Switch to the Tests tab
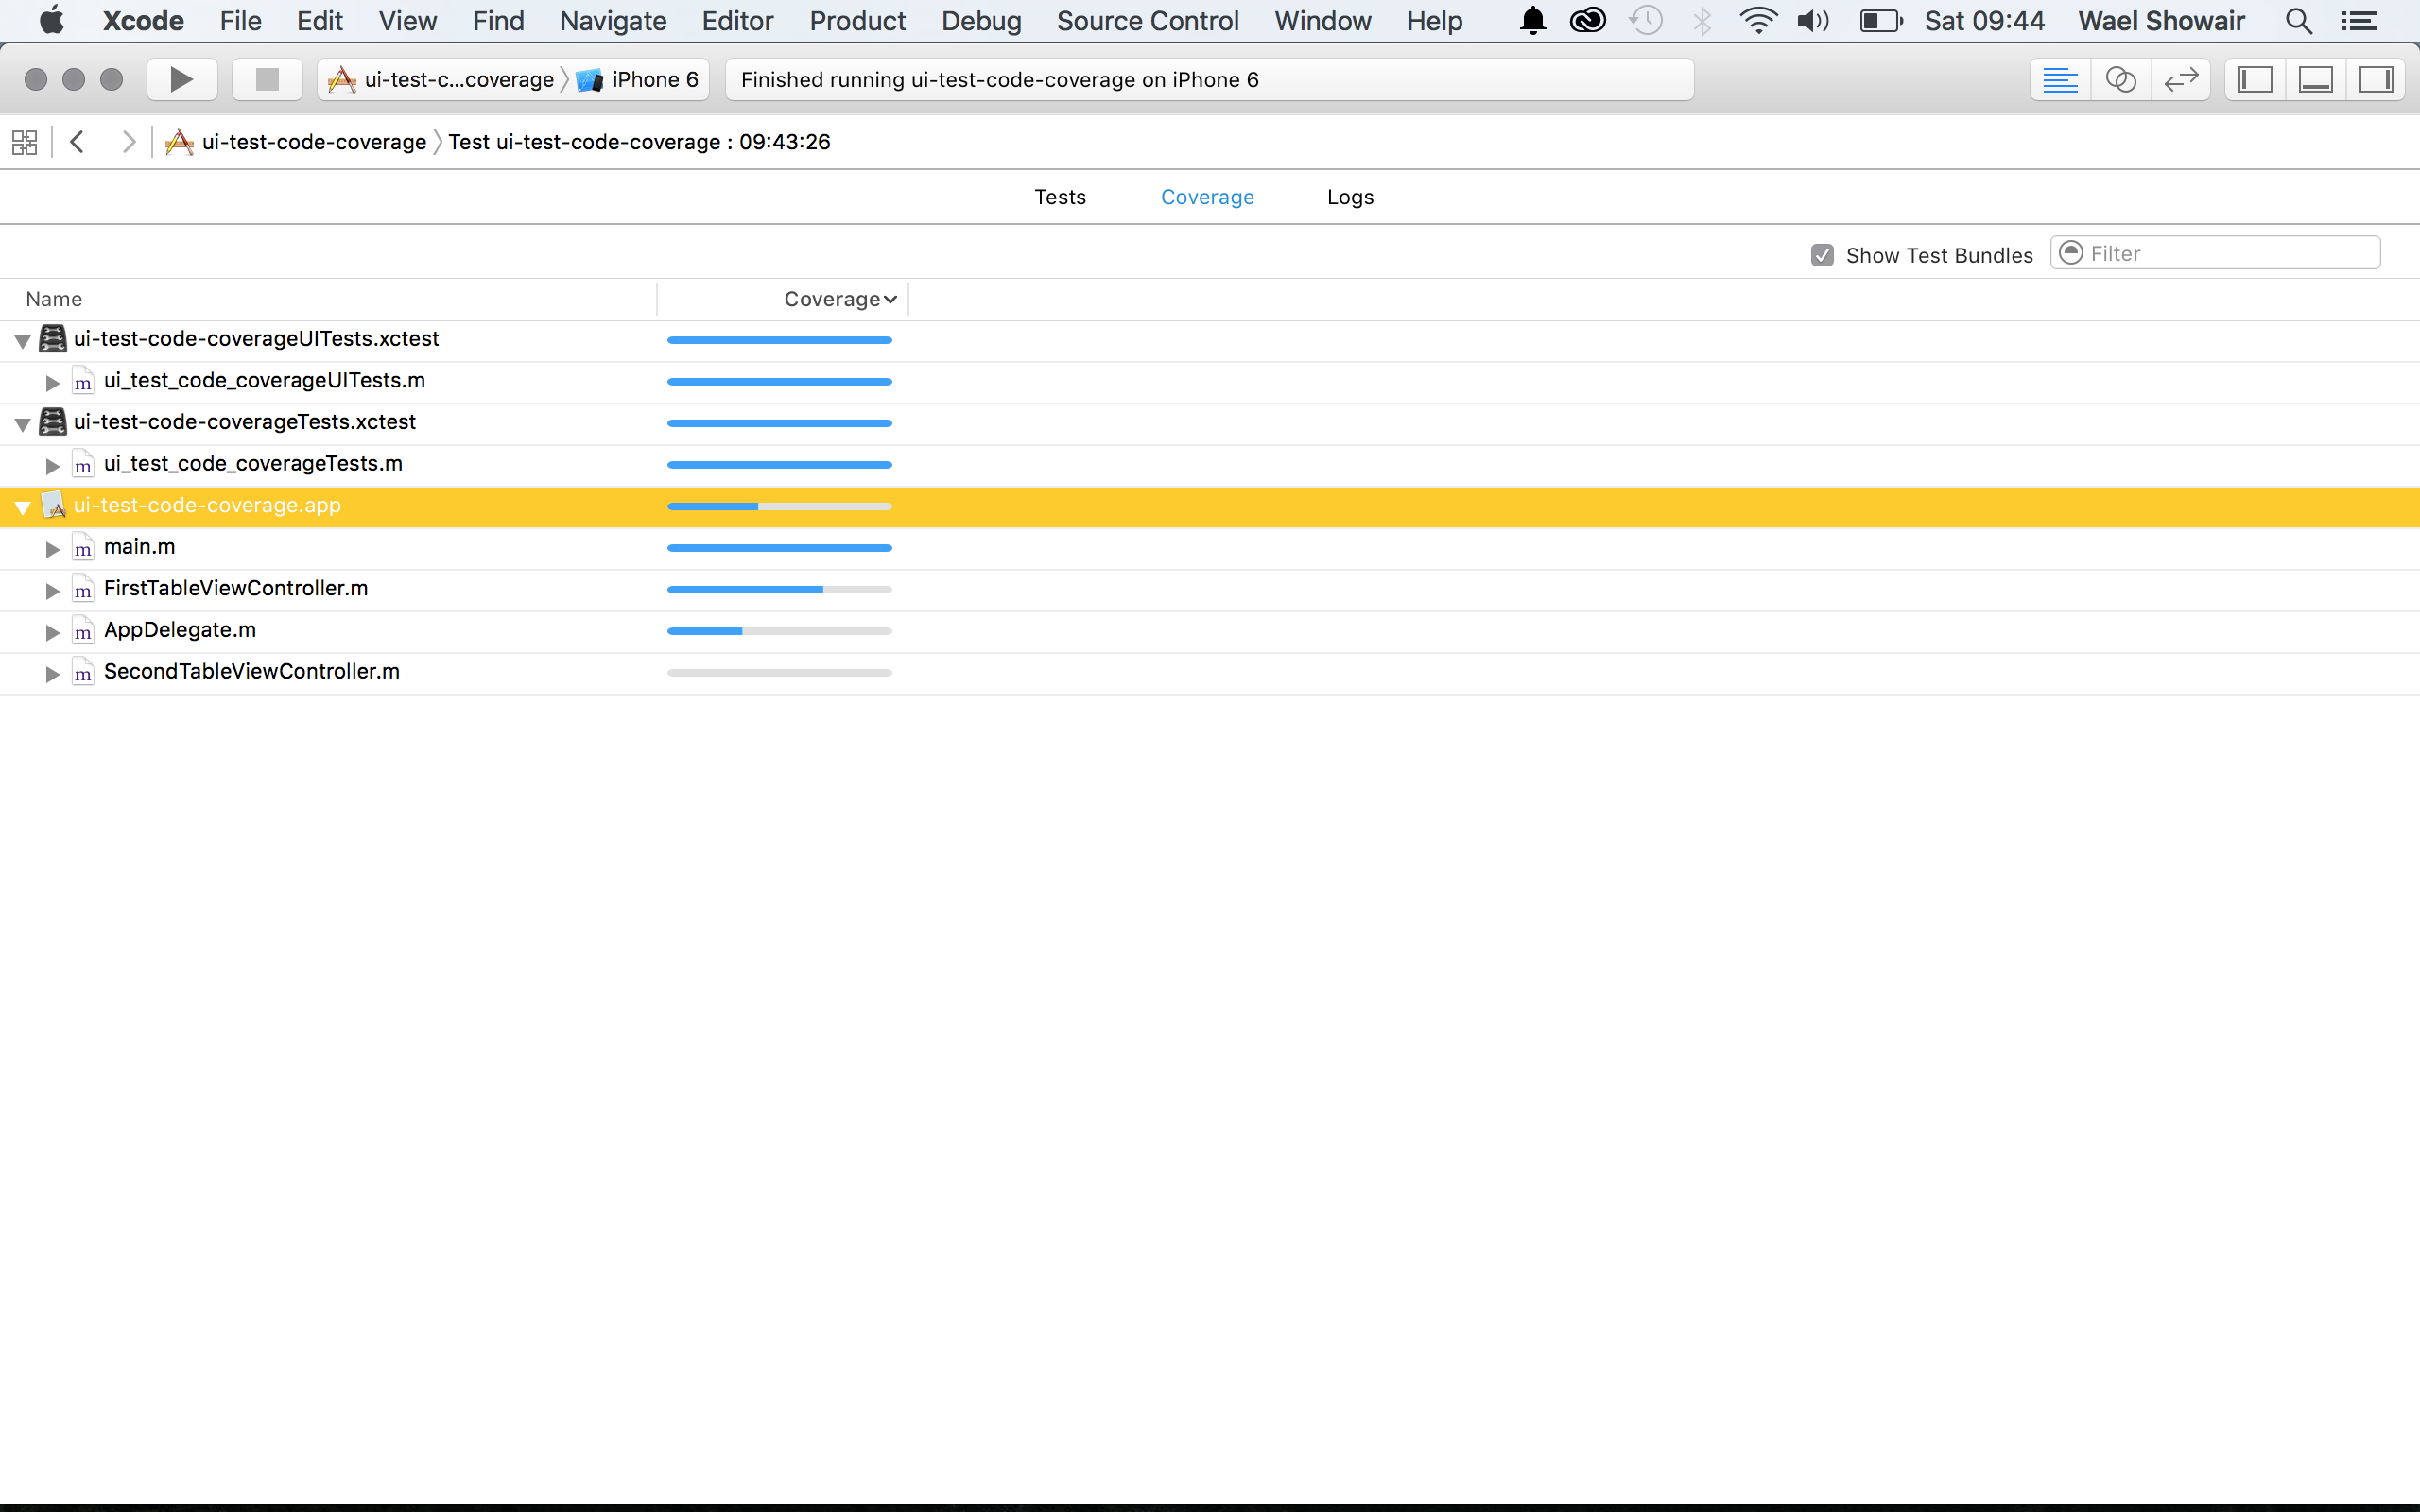The width and height of the screenshot is (2420, 1512). (x=1059, y=197)
